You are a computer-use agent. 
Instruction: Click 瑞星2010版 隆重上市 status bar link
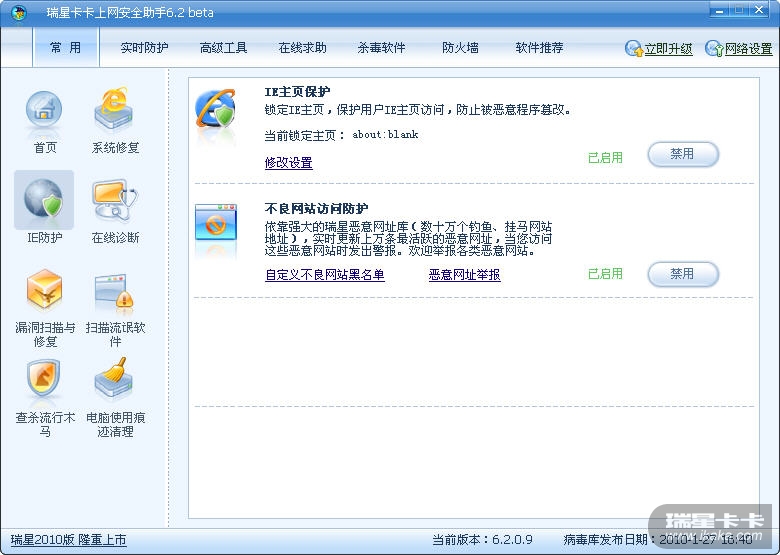coord(69,540)
